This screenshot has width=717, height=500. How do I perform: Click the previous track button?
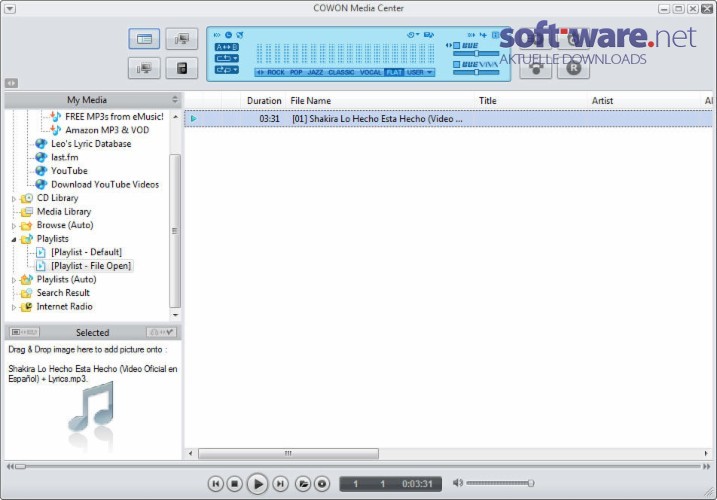click(216, 484)
